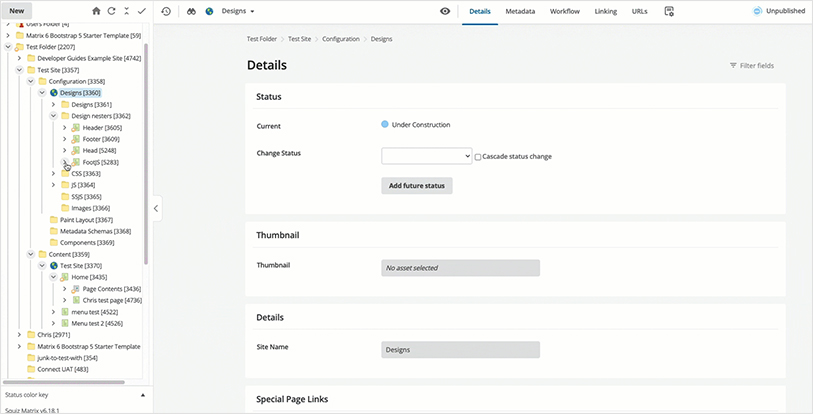The width and height of the screenshot is (813, 414).
Task: Click the Site Name field
Action: (x=460, y=350)
